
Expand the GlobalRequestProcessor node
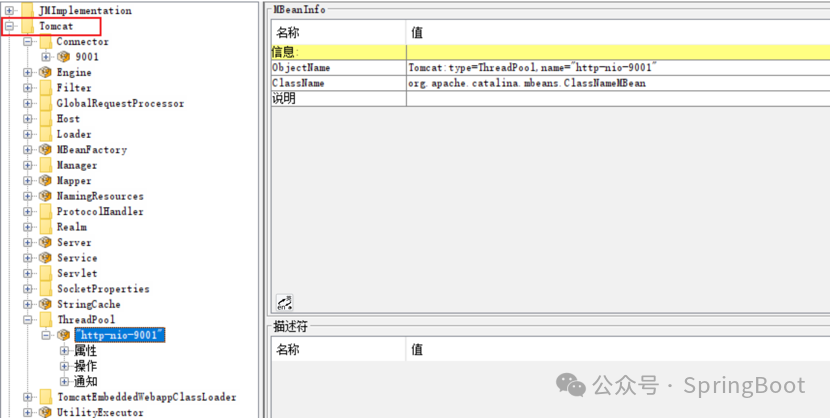point(28,103)
